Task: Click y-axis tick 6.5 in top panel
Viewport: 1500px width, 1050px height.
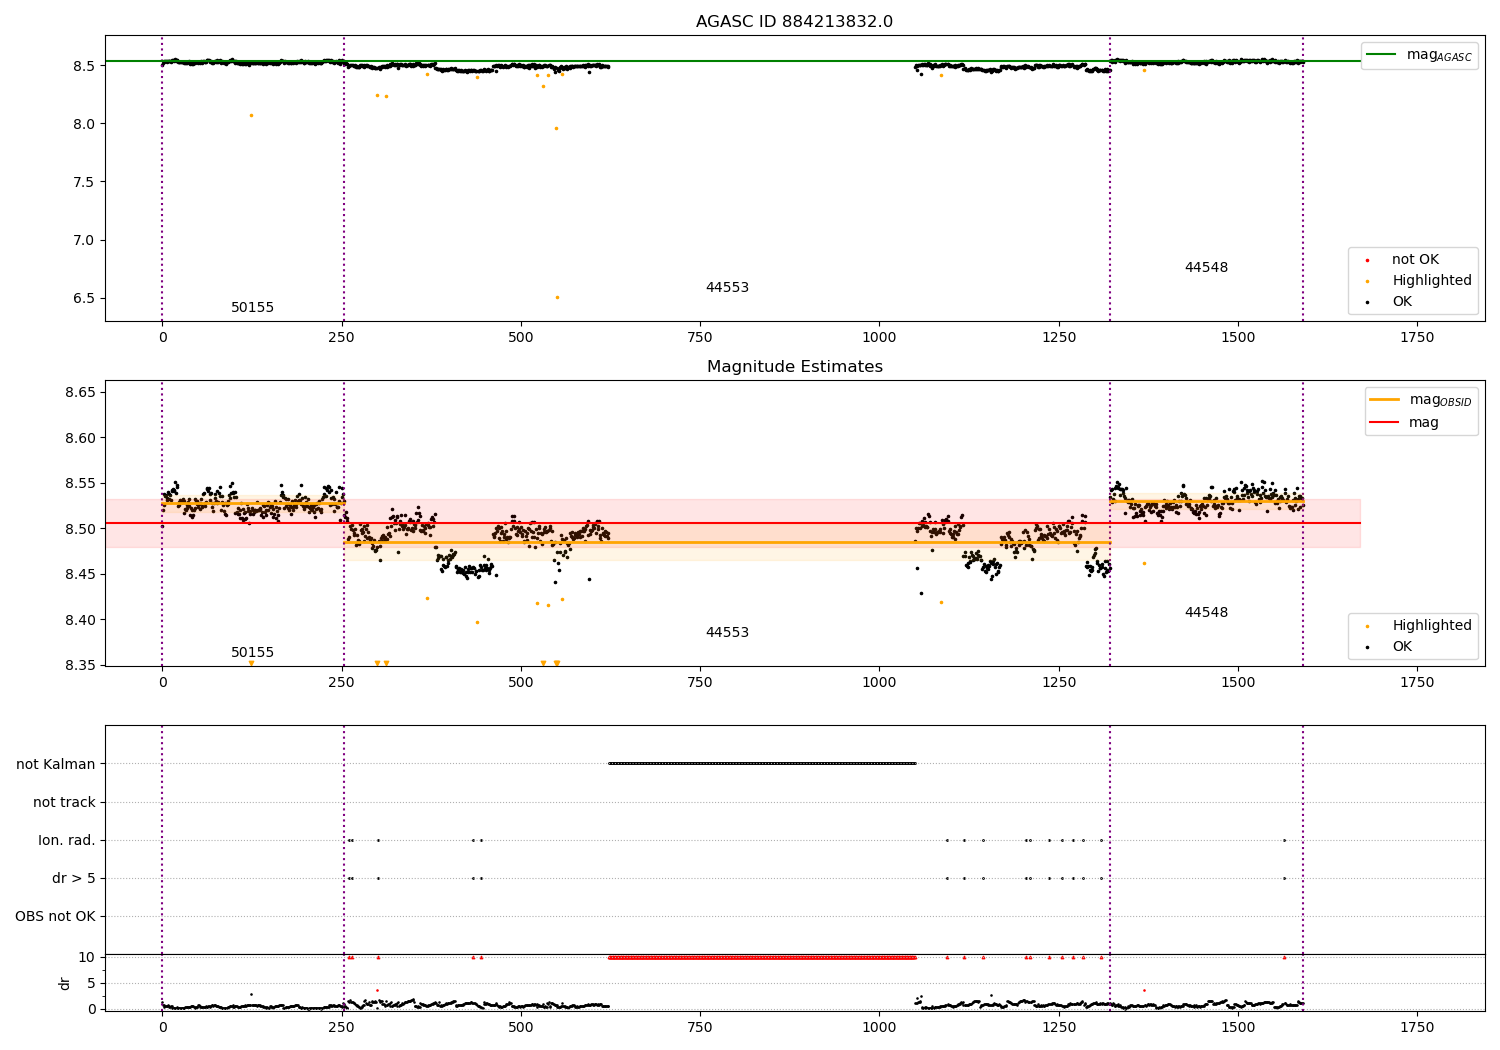Action: (x=83, y=298)
